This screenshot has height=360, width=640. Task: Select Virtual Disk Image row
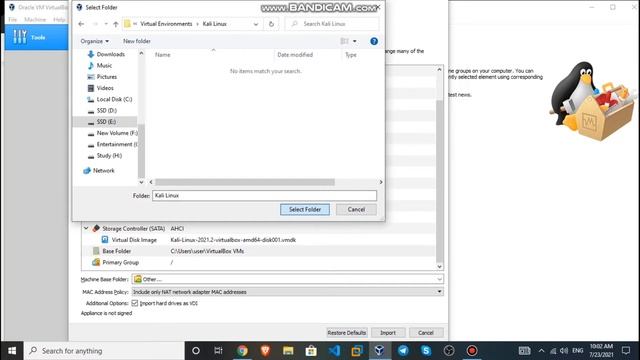(259, 240)
